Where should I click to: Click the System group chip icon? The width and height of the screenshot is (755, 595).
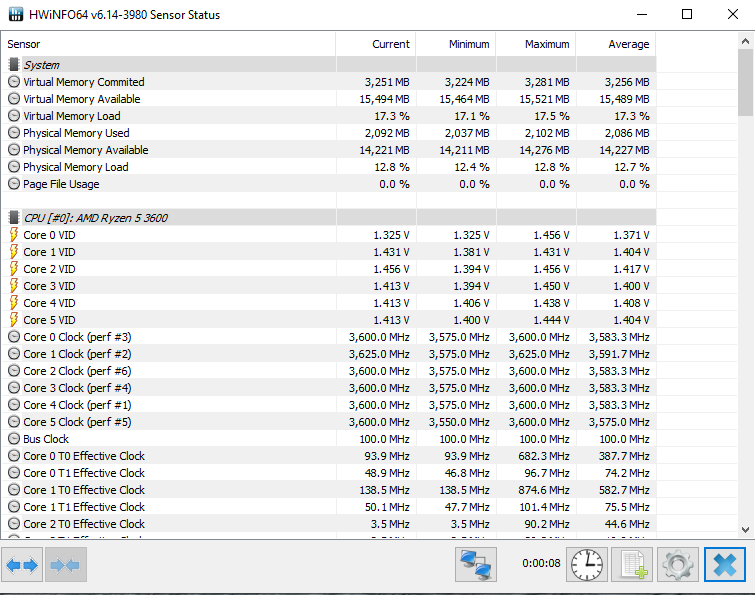pos(14,65)
